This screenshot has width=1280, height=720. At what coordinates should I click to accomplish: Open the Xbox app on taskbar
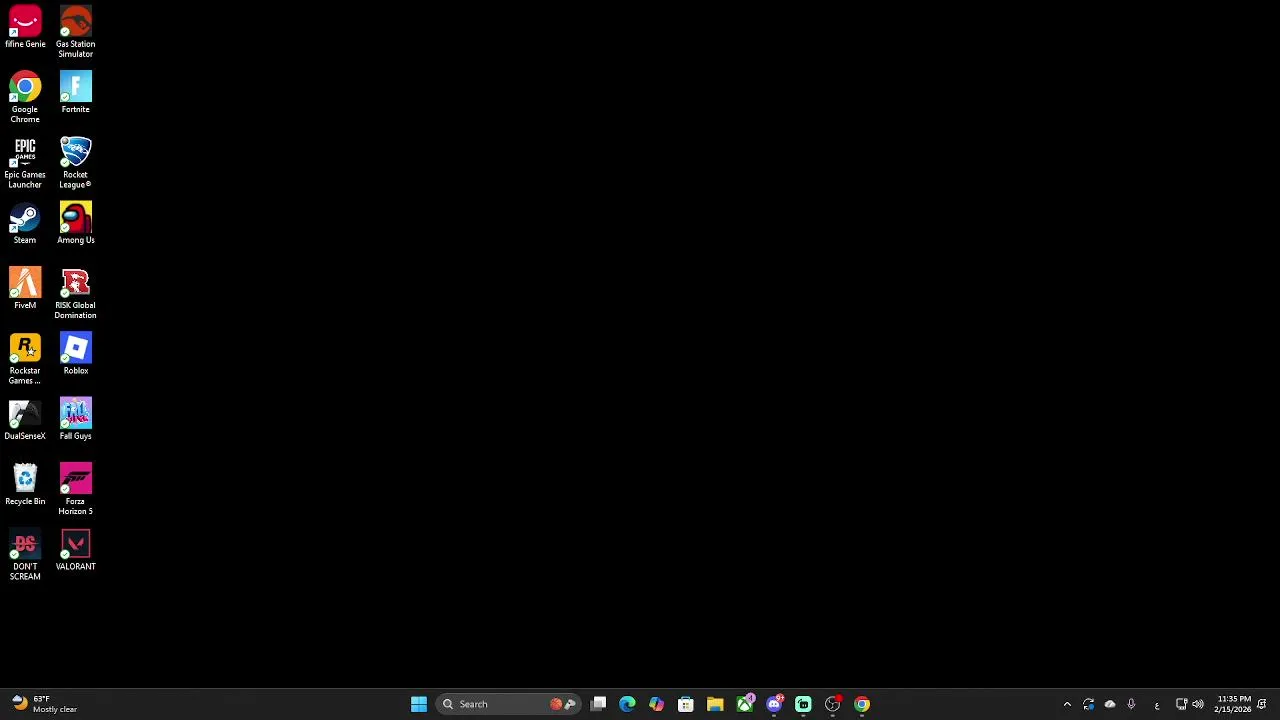744,704
